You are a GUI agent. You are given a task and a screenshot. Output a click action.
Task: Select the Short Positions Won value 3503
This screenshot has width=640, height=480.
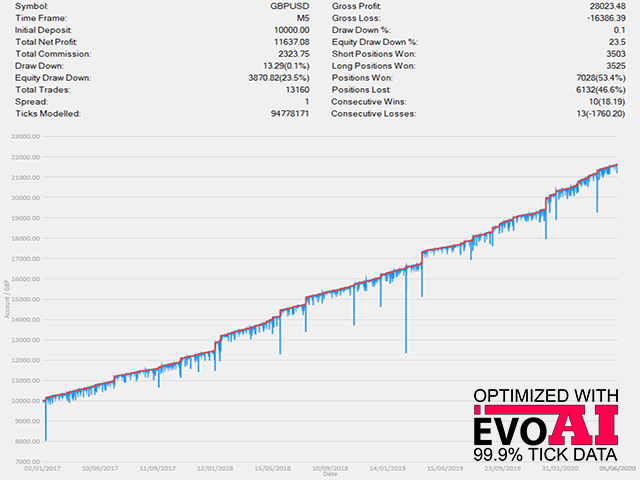(616, 54)
